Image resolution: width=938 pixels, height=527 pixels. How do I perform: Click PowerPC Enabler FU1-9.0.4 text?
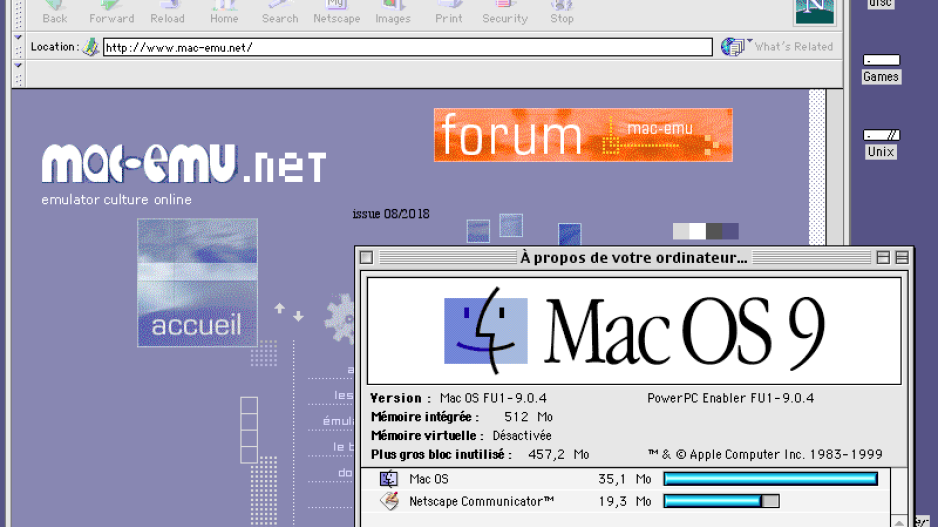[x=730, y=398]
